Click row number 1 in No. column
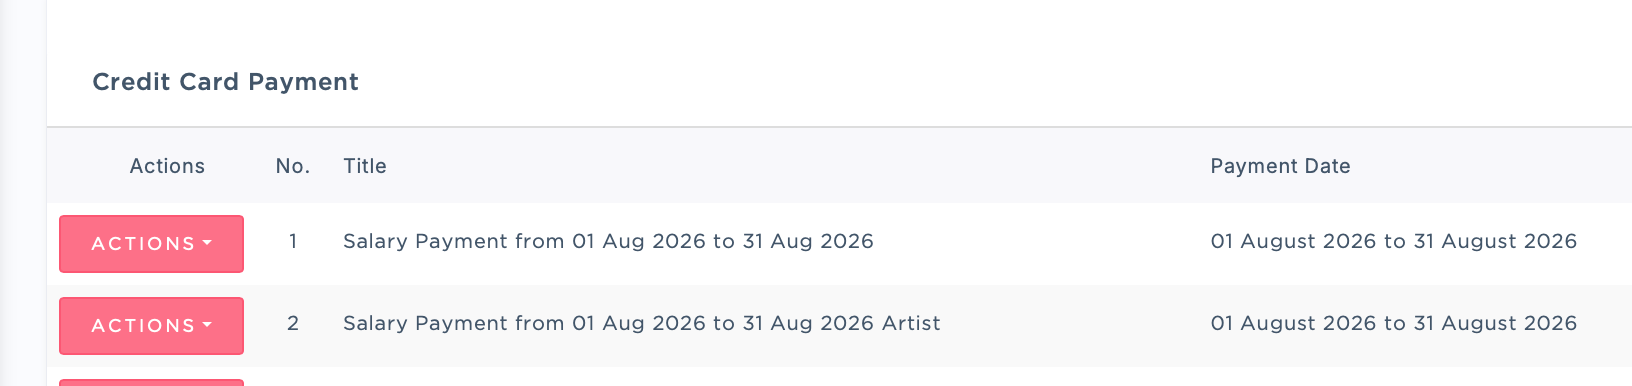Image resolution: width=1632 pixels, height=386 pixels. 293,241
